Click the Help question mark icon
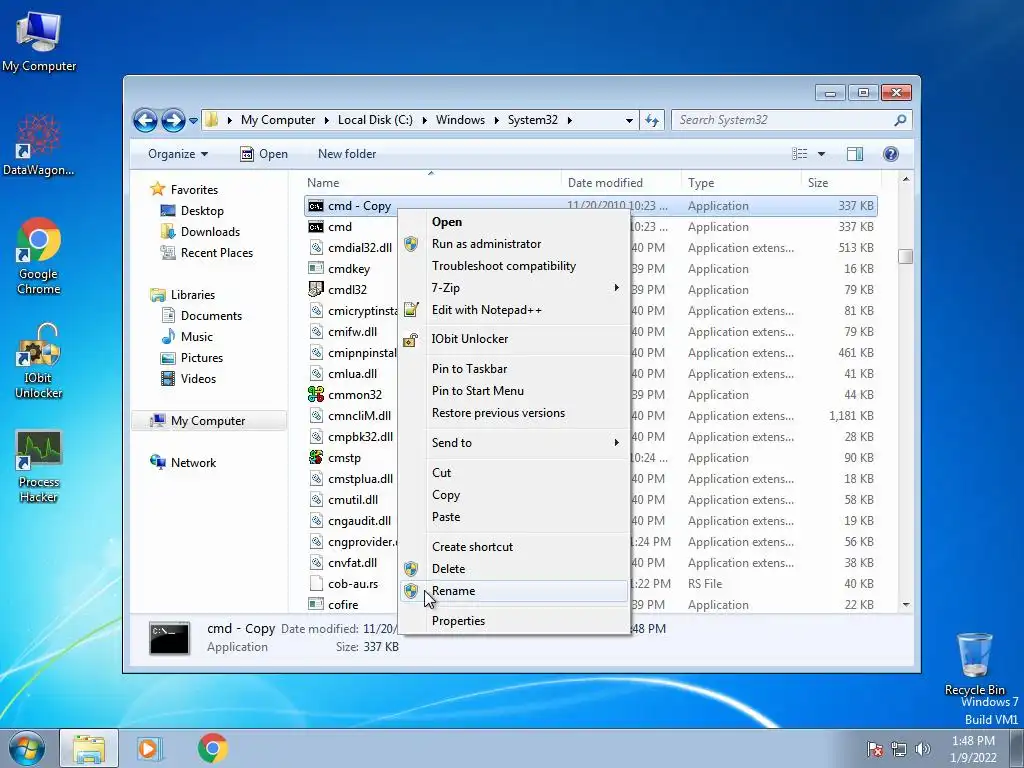 [890, 154]
